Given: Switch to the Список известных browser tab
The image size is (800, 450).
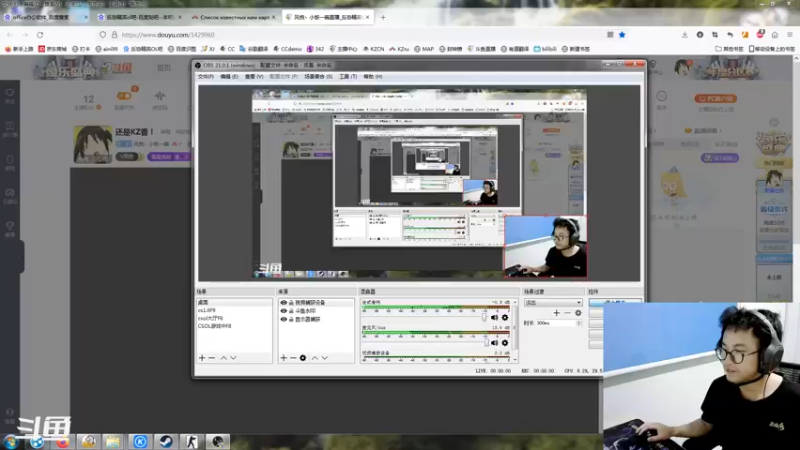Looking at the screenshot, I should pos(234,17).
